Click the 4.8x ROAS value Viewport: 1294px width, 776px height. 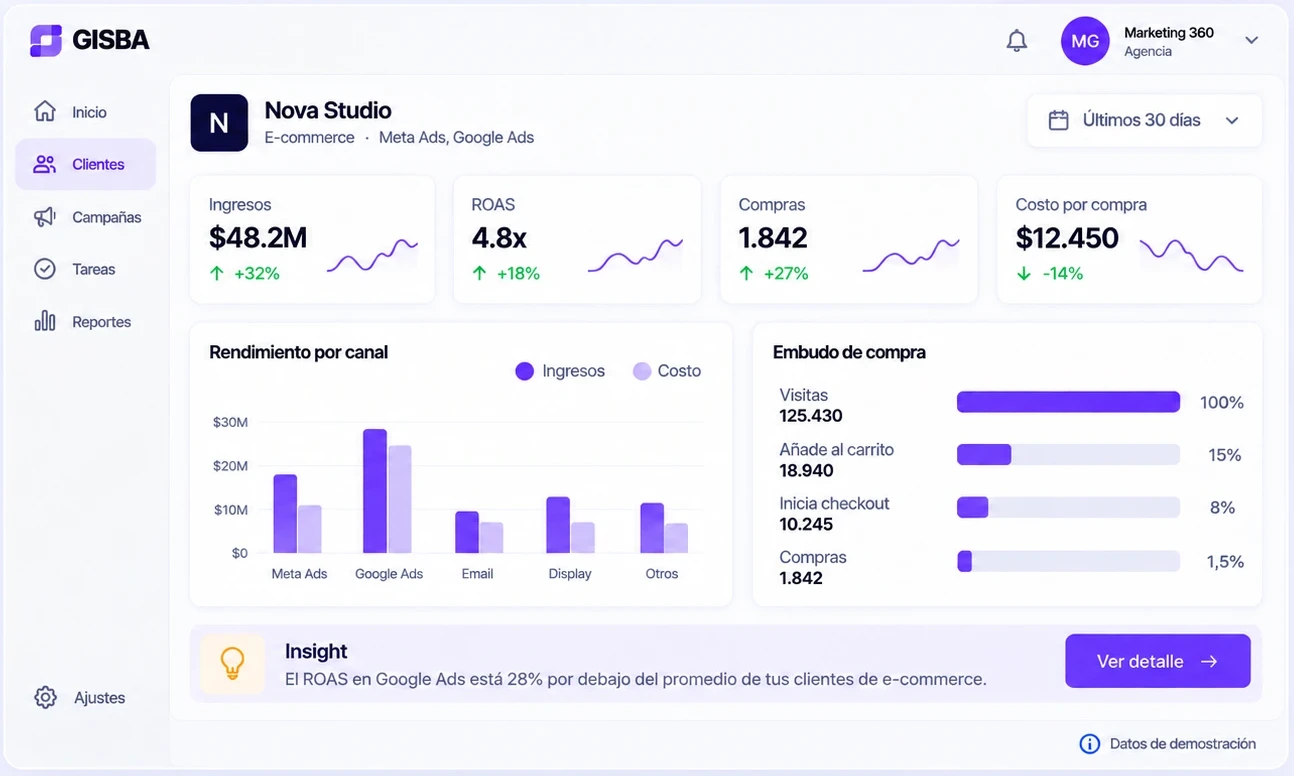tap(499, 238)
